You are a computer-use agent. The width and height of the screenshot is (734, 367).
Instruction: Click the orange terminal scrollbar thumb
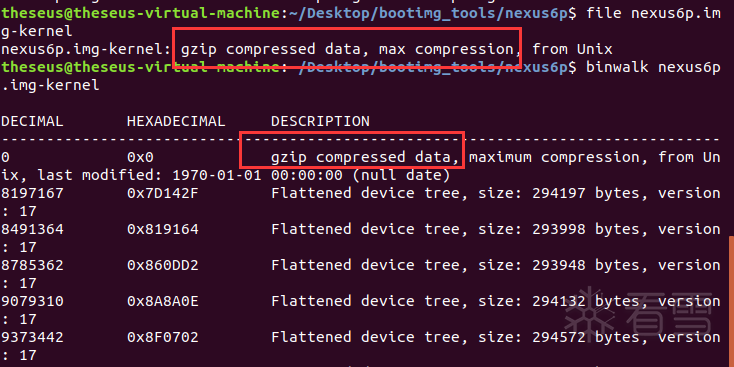pos(731,301)
